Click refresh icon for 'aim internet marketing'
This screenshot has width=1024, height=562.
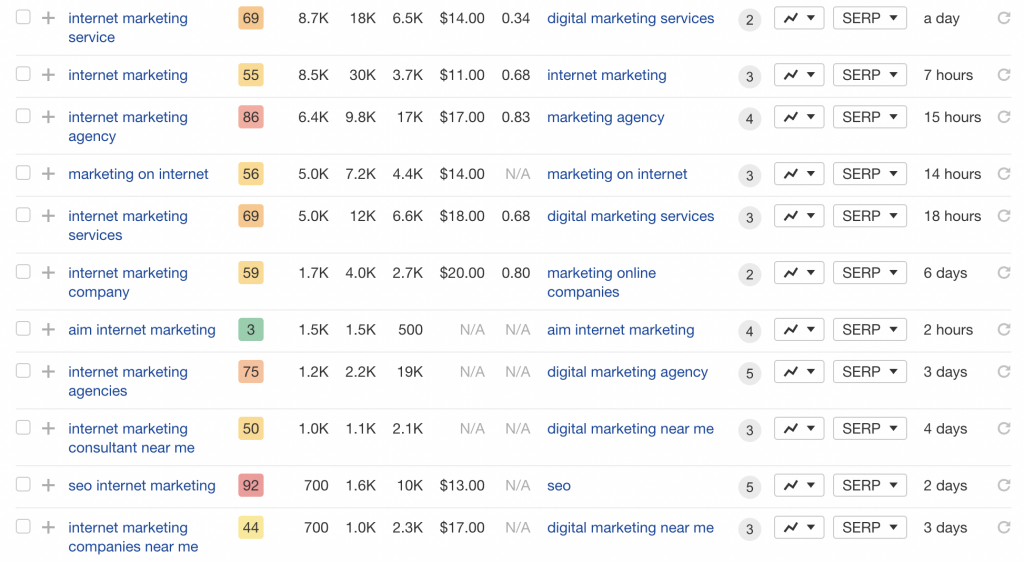1004,330
